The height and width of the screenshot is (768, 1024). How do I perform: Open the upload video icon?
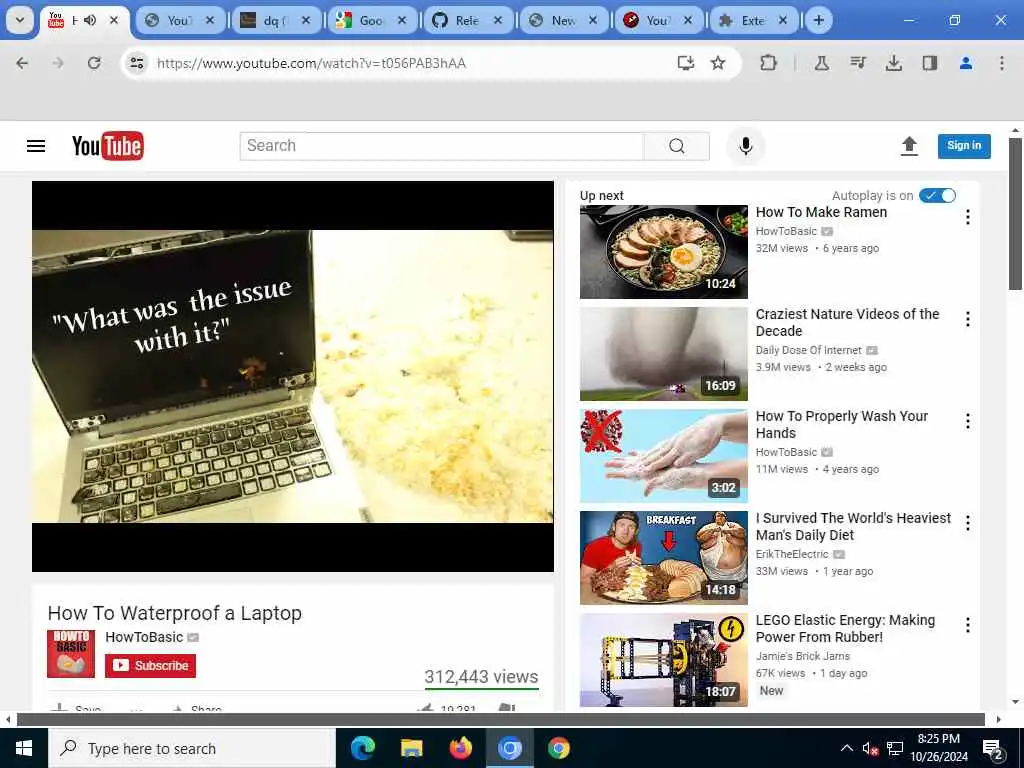[x=909, y=146]
